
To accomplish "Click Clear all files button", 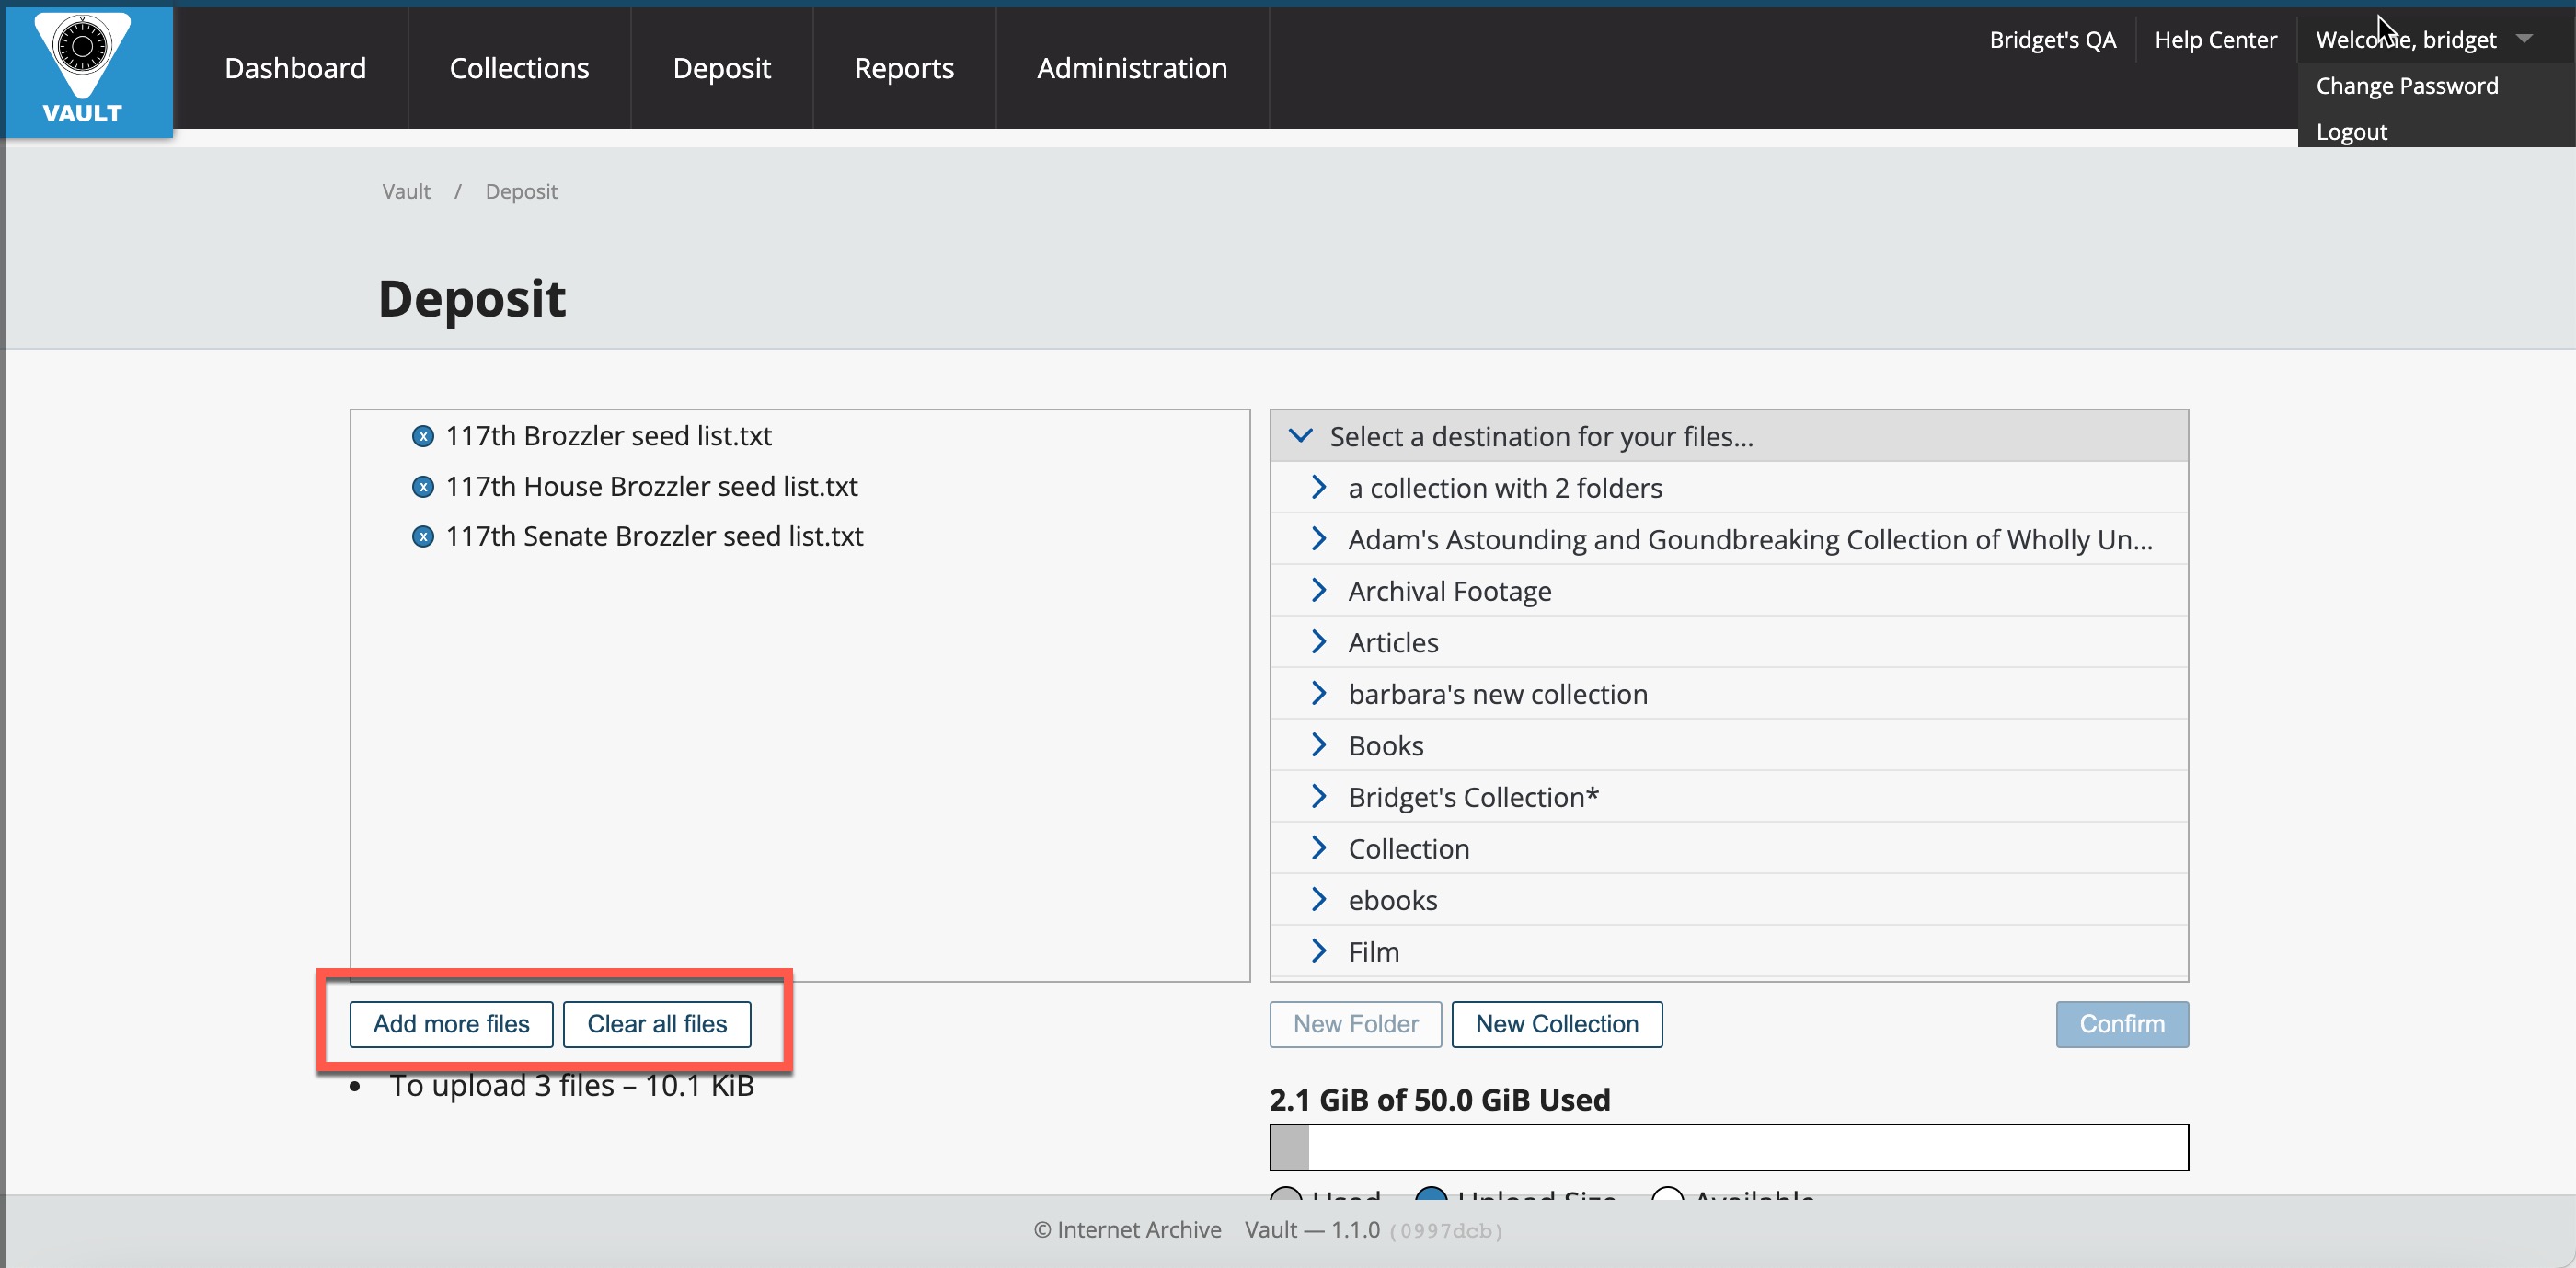I will pos(656,1024).
